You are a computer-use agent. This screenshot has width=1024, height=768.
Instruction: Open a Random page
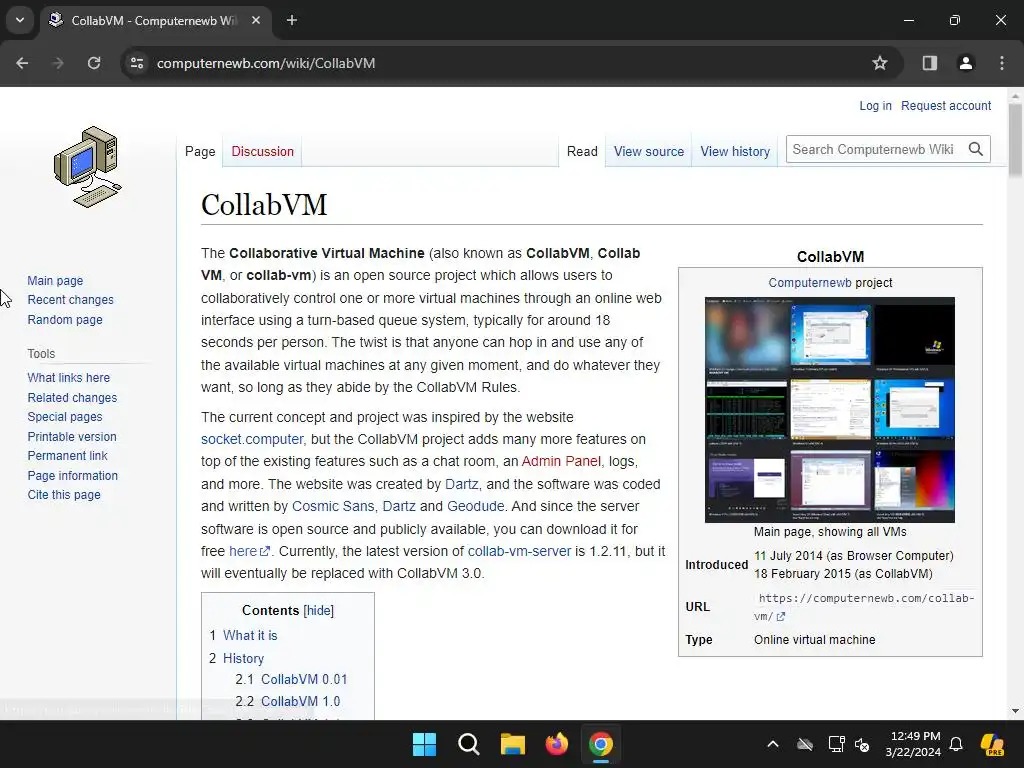pyautogui.click(x=65, y=319)
